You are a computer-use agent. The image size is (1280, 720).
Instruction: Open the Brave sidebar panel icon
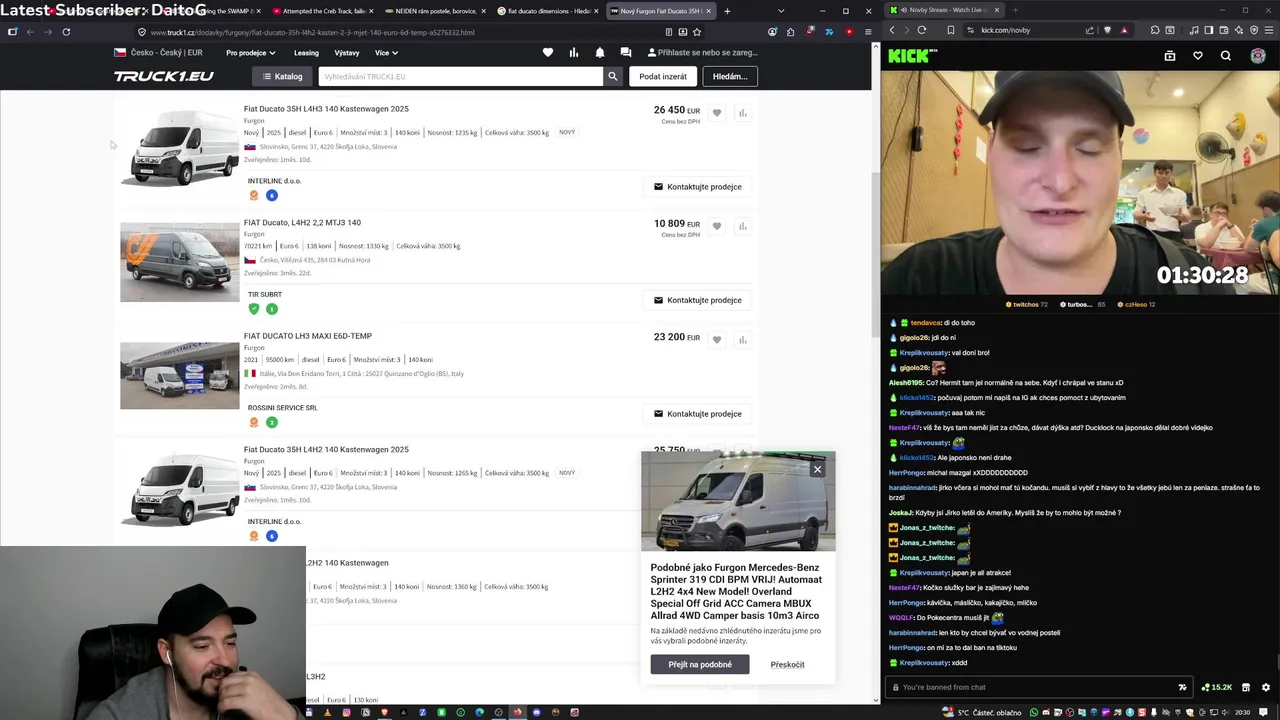(1209, 30)
